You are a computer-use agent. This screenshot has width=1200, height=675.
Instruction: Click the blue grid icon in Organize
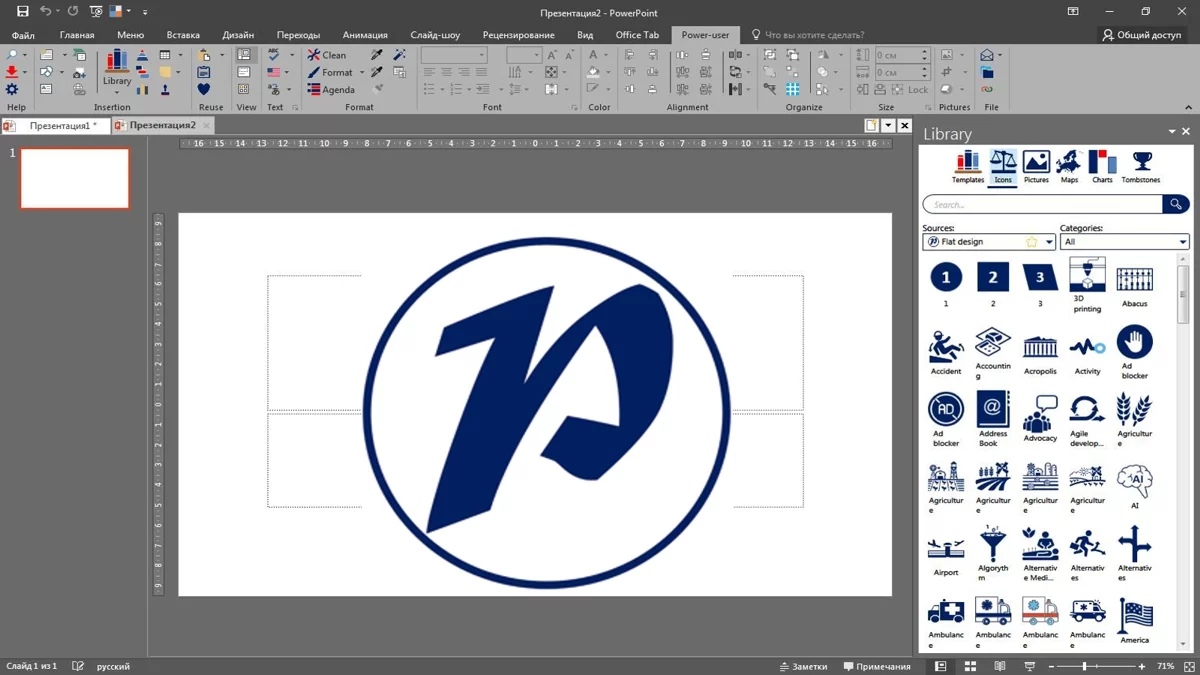(x=793, y=90)
